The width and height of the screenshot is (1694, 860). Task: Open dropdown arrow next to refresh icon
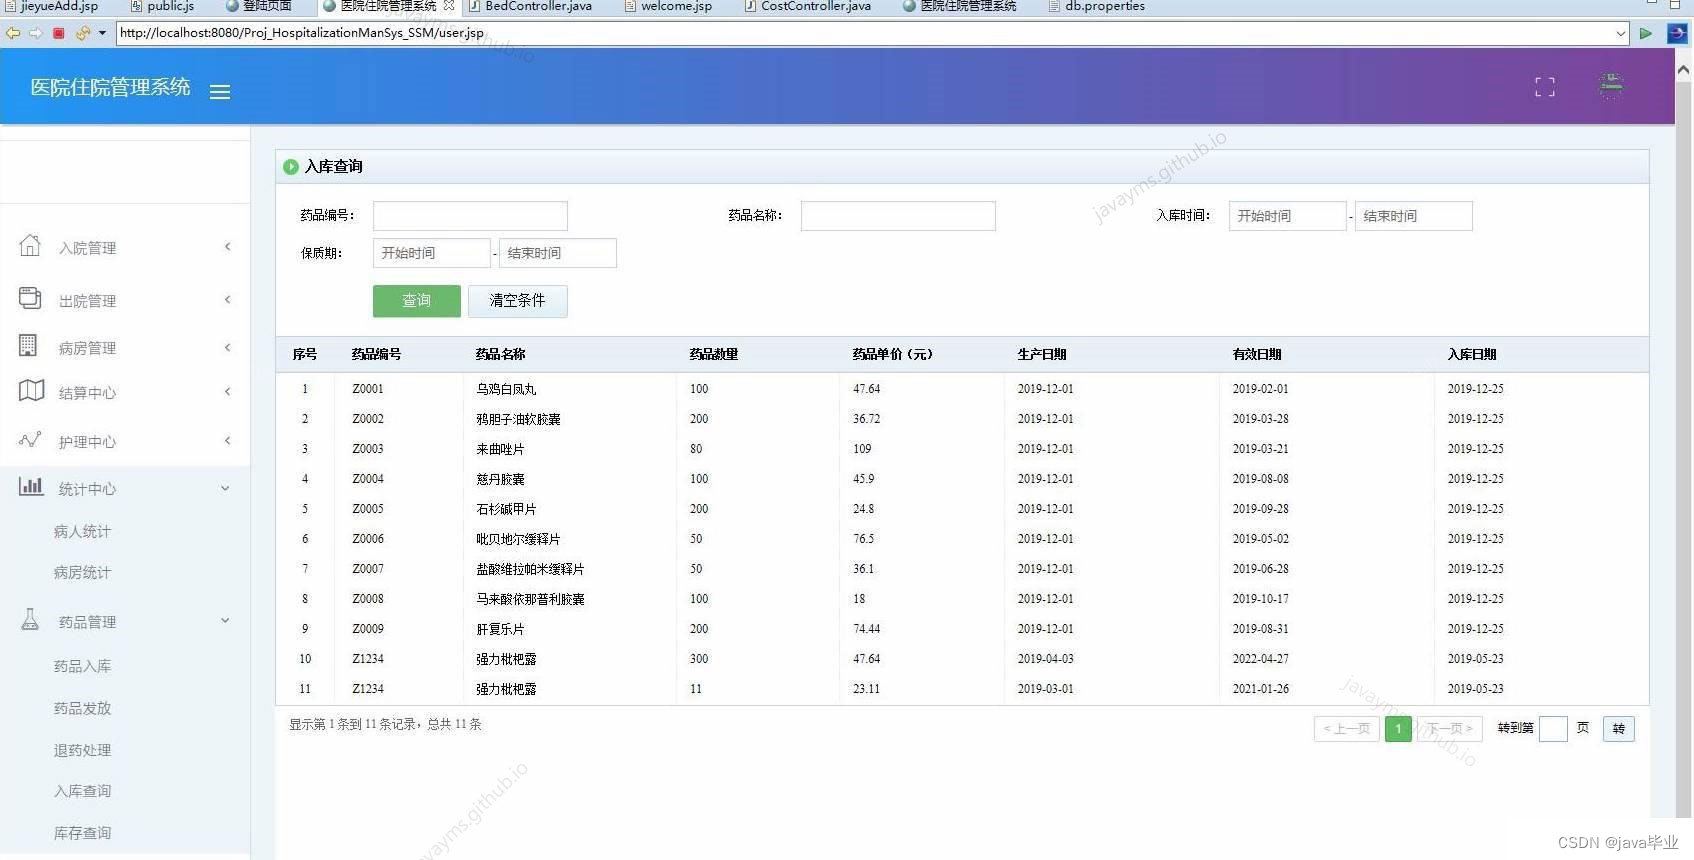(x=102, y=33)
